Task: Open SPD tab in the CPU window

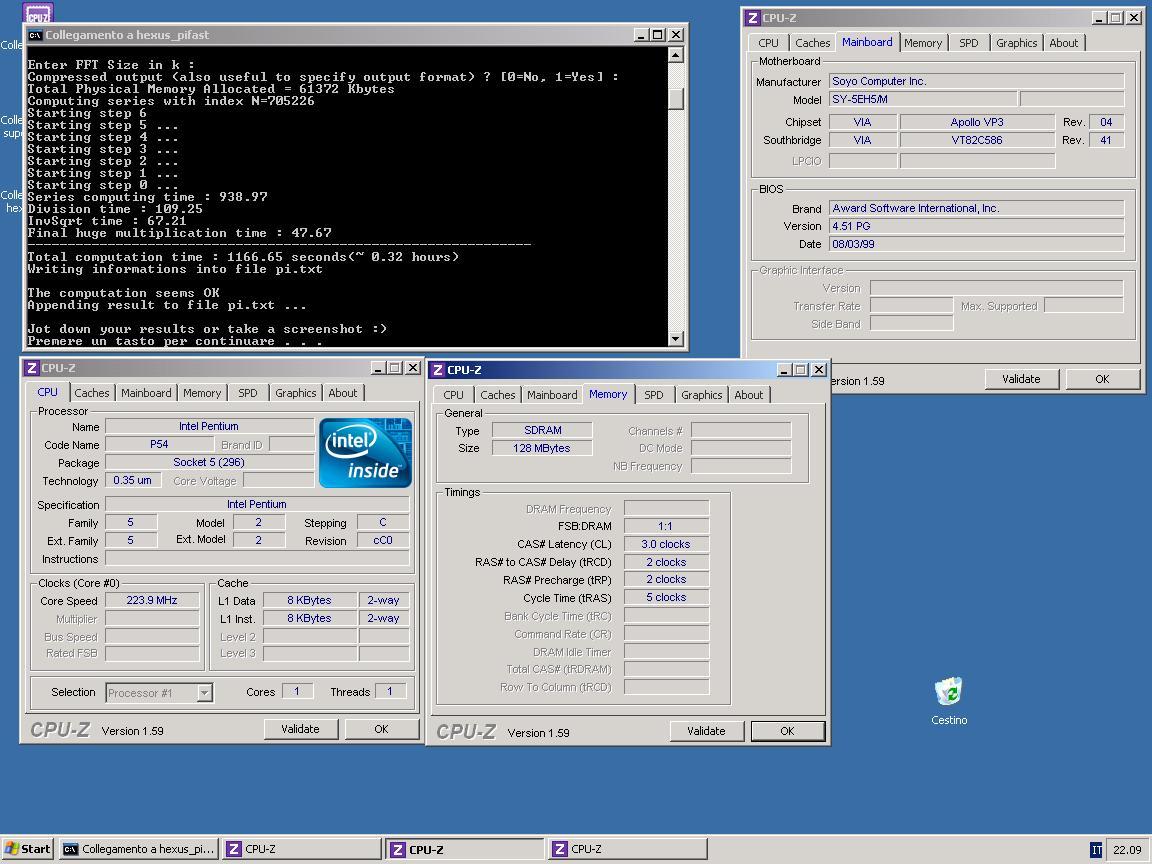Action: point(248,393)
